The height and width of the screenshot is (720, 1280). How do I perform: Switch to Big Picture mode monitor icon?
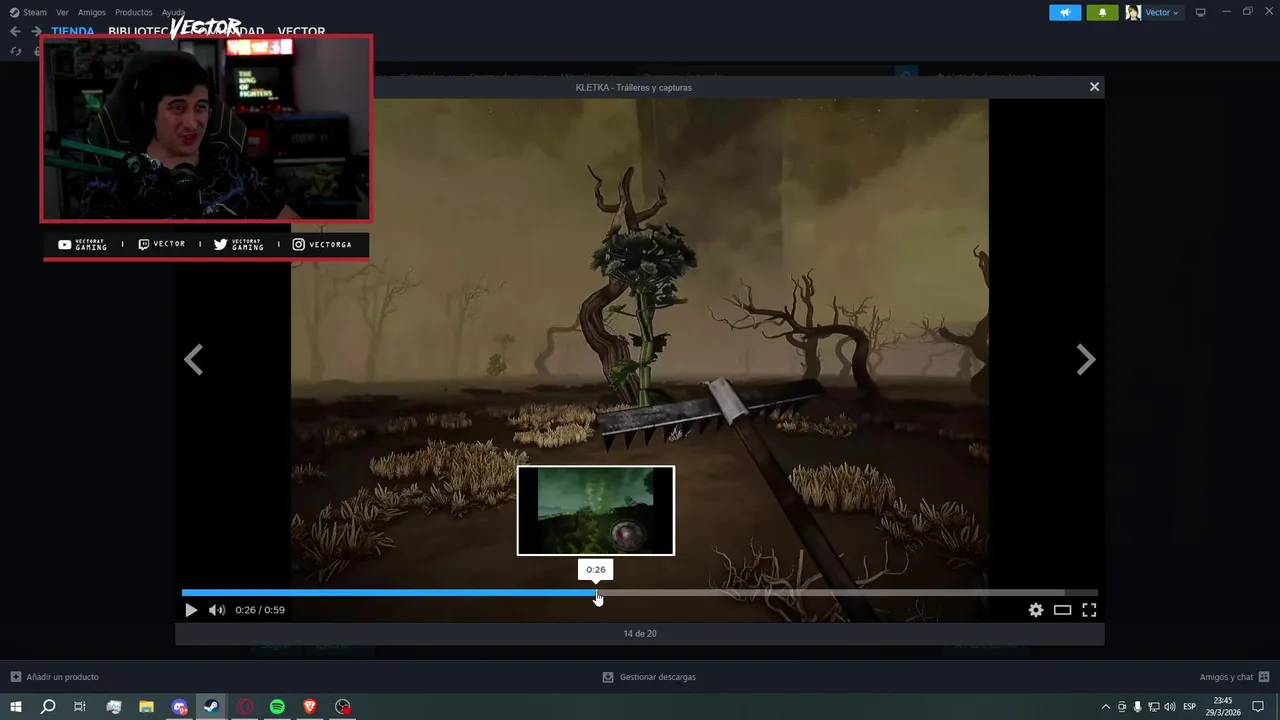coord(1201,12)
